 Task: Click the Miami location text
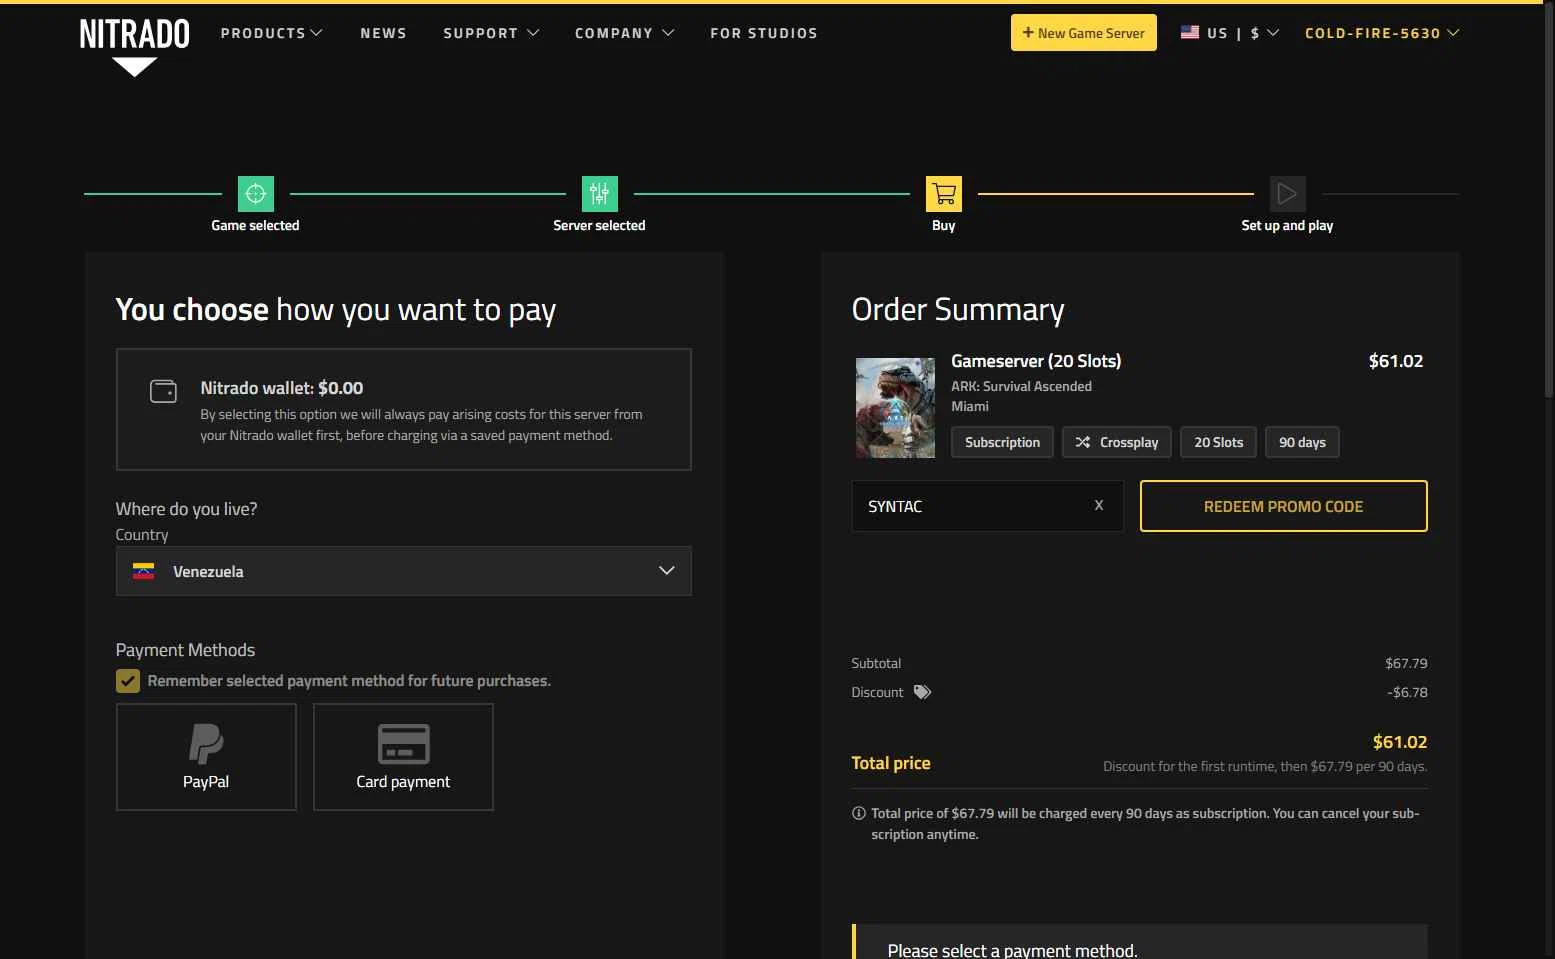(970, 406)
